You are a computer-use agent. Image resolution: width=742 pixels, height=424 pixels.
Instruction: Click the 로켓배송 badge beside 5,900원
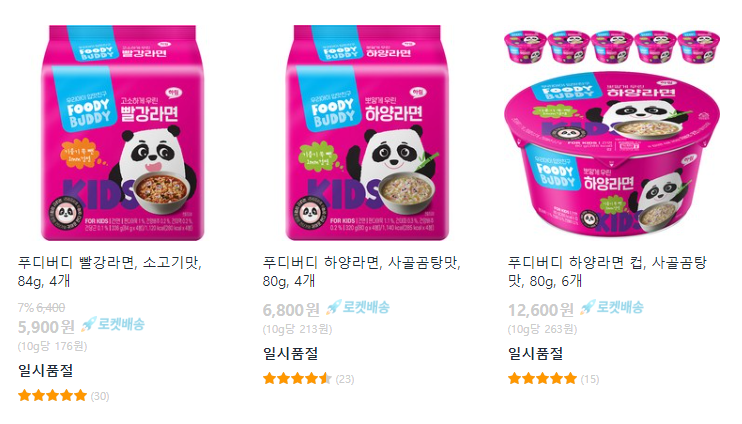113,325
